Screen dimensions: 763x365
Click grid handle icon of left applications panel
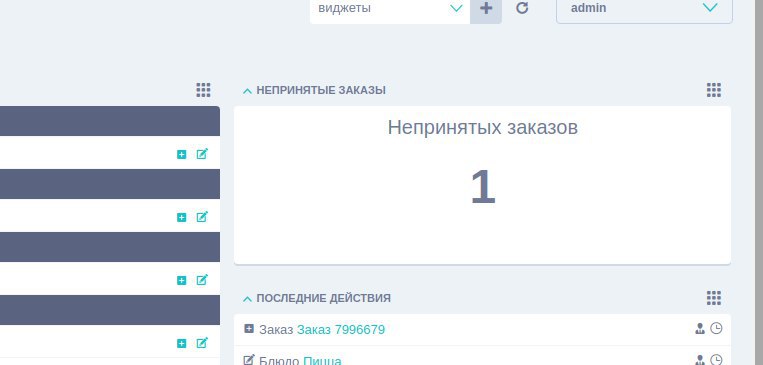click(203, 90)
